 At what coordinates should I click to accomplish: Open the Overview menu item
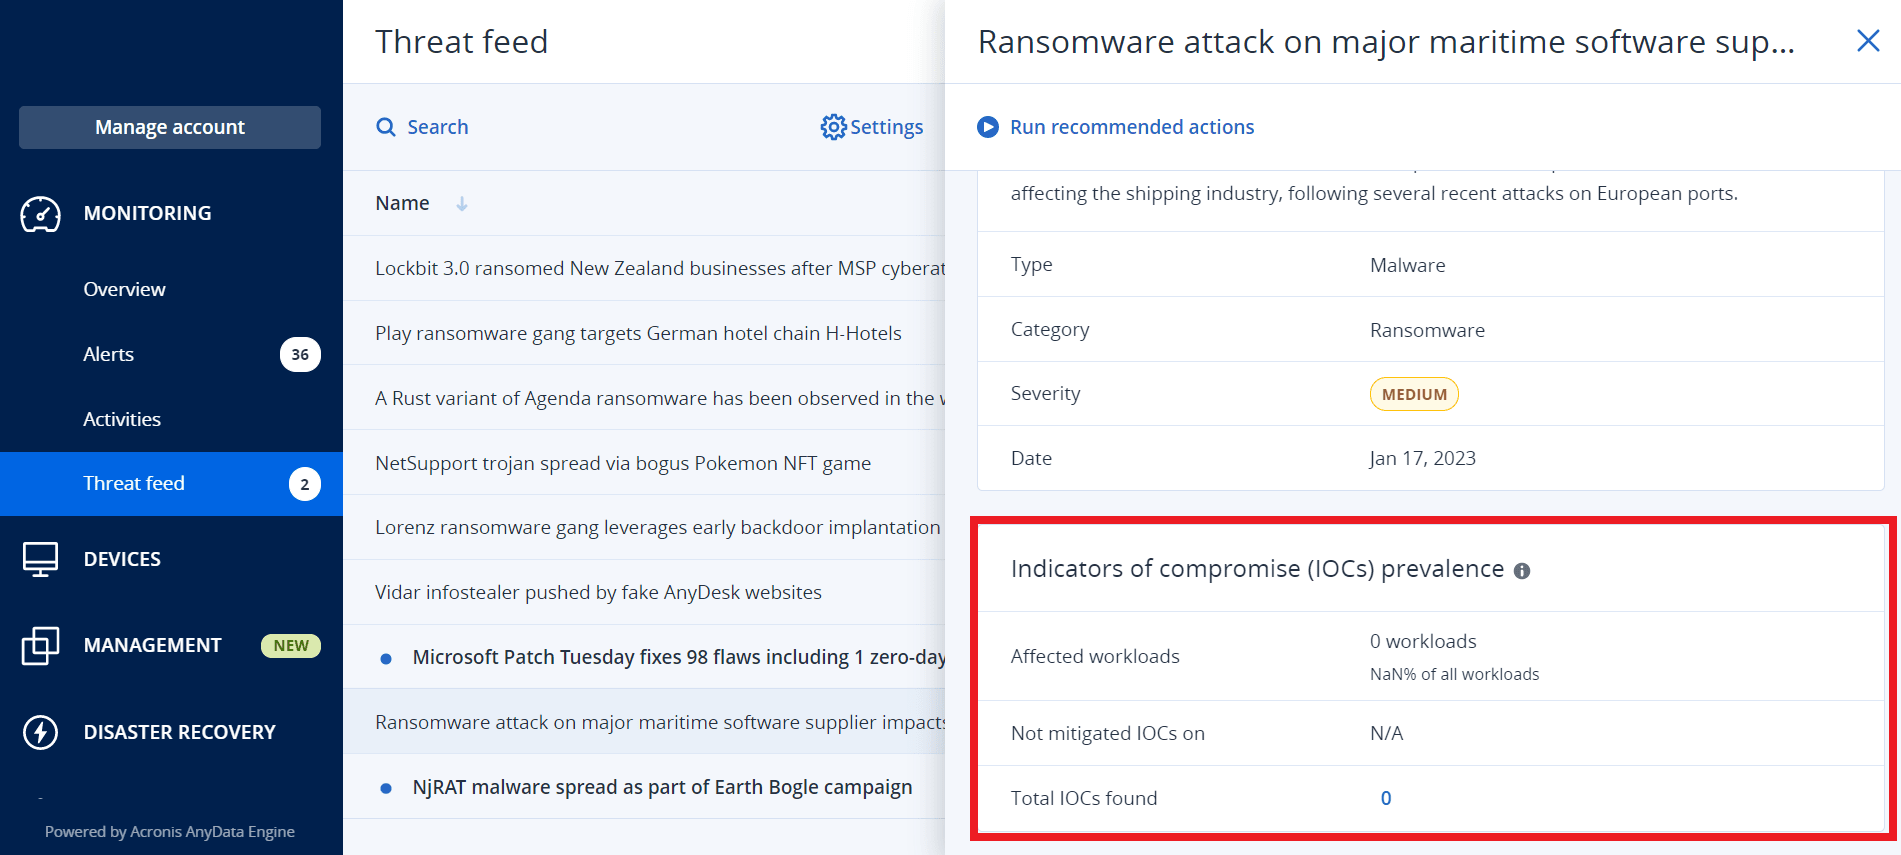tap(125, 289)
